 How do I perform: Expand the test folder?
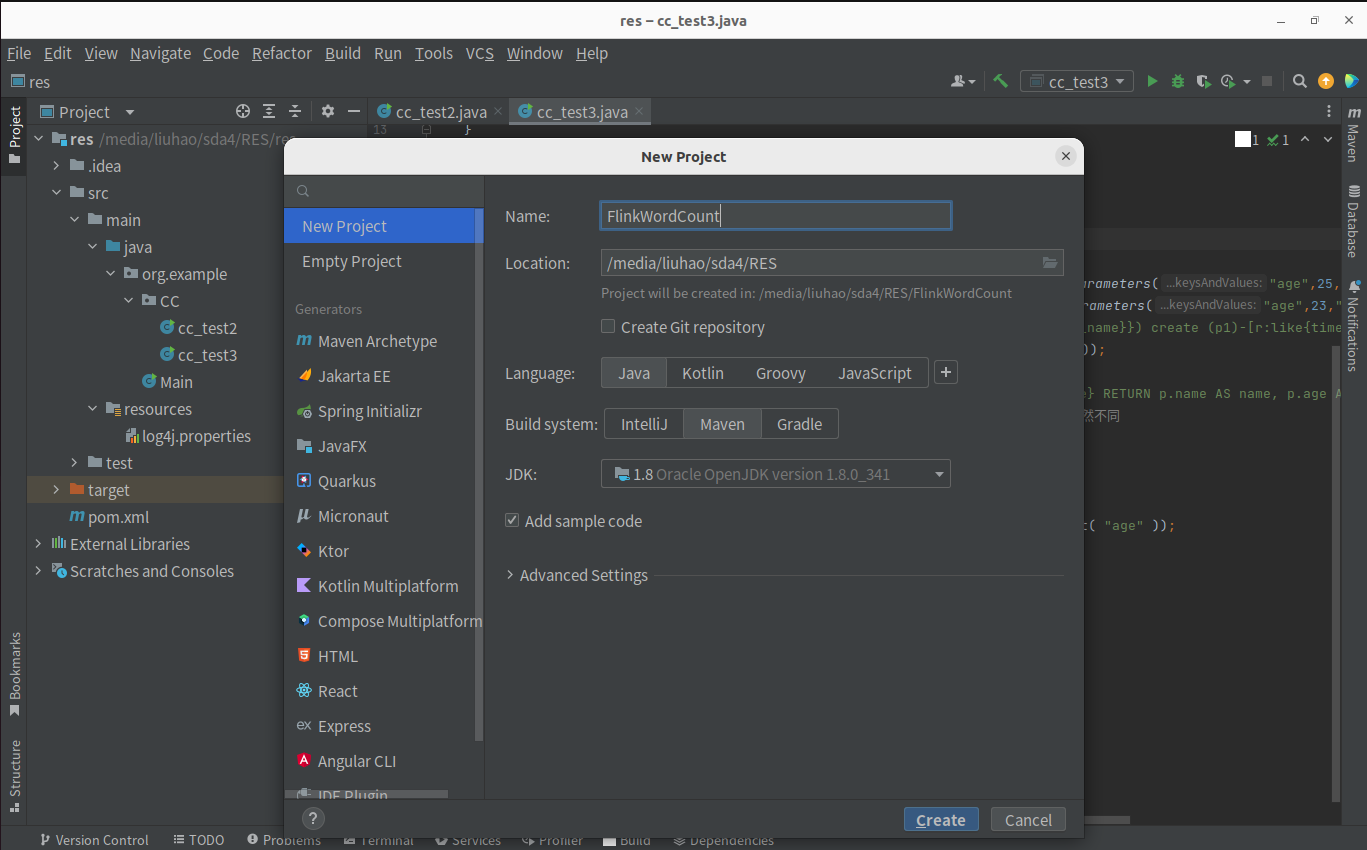75,463
